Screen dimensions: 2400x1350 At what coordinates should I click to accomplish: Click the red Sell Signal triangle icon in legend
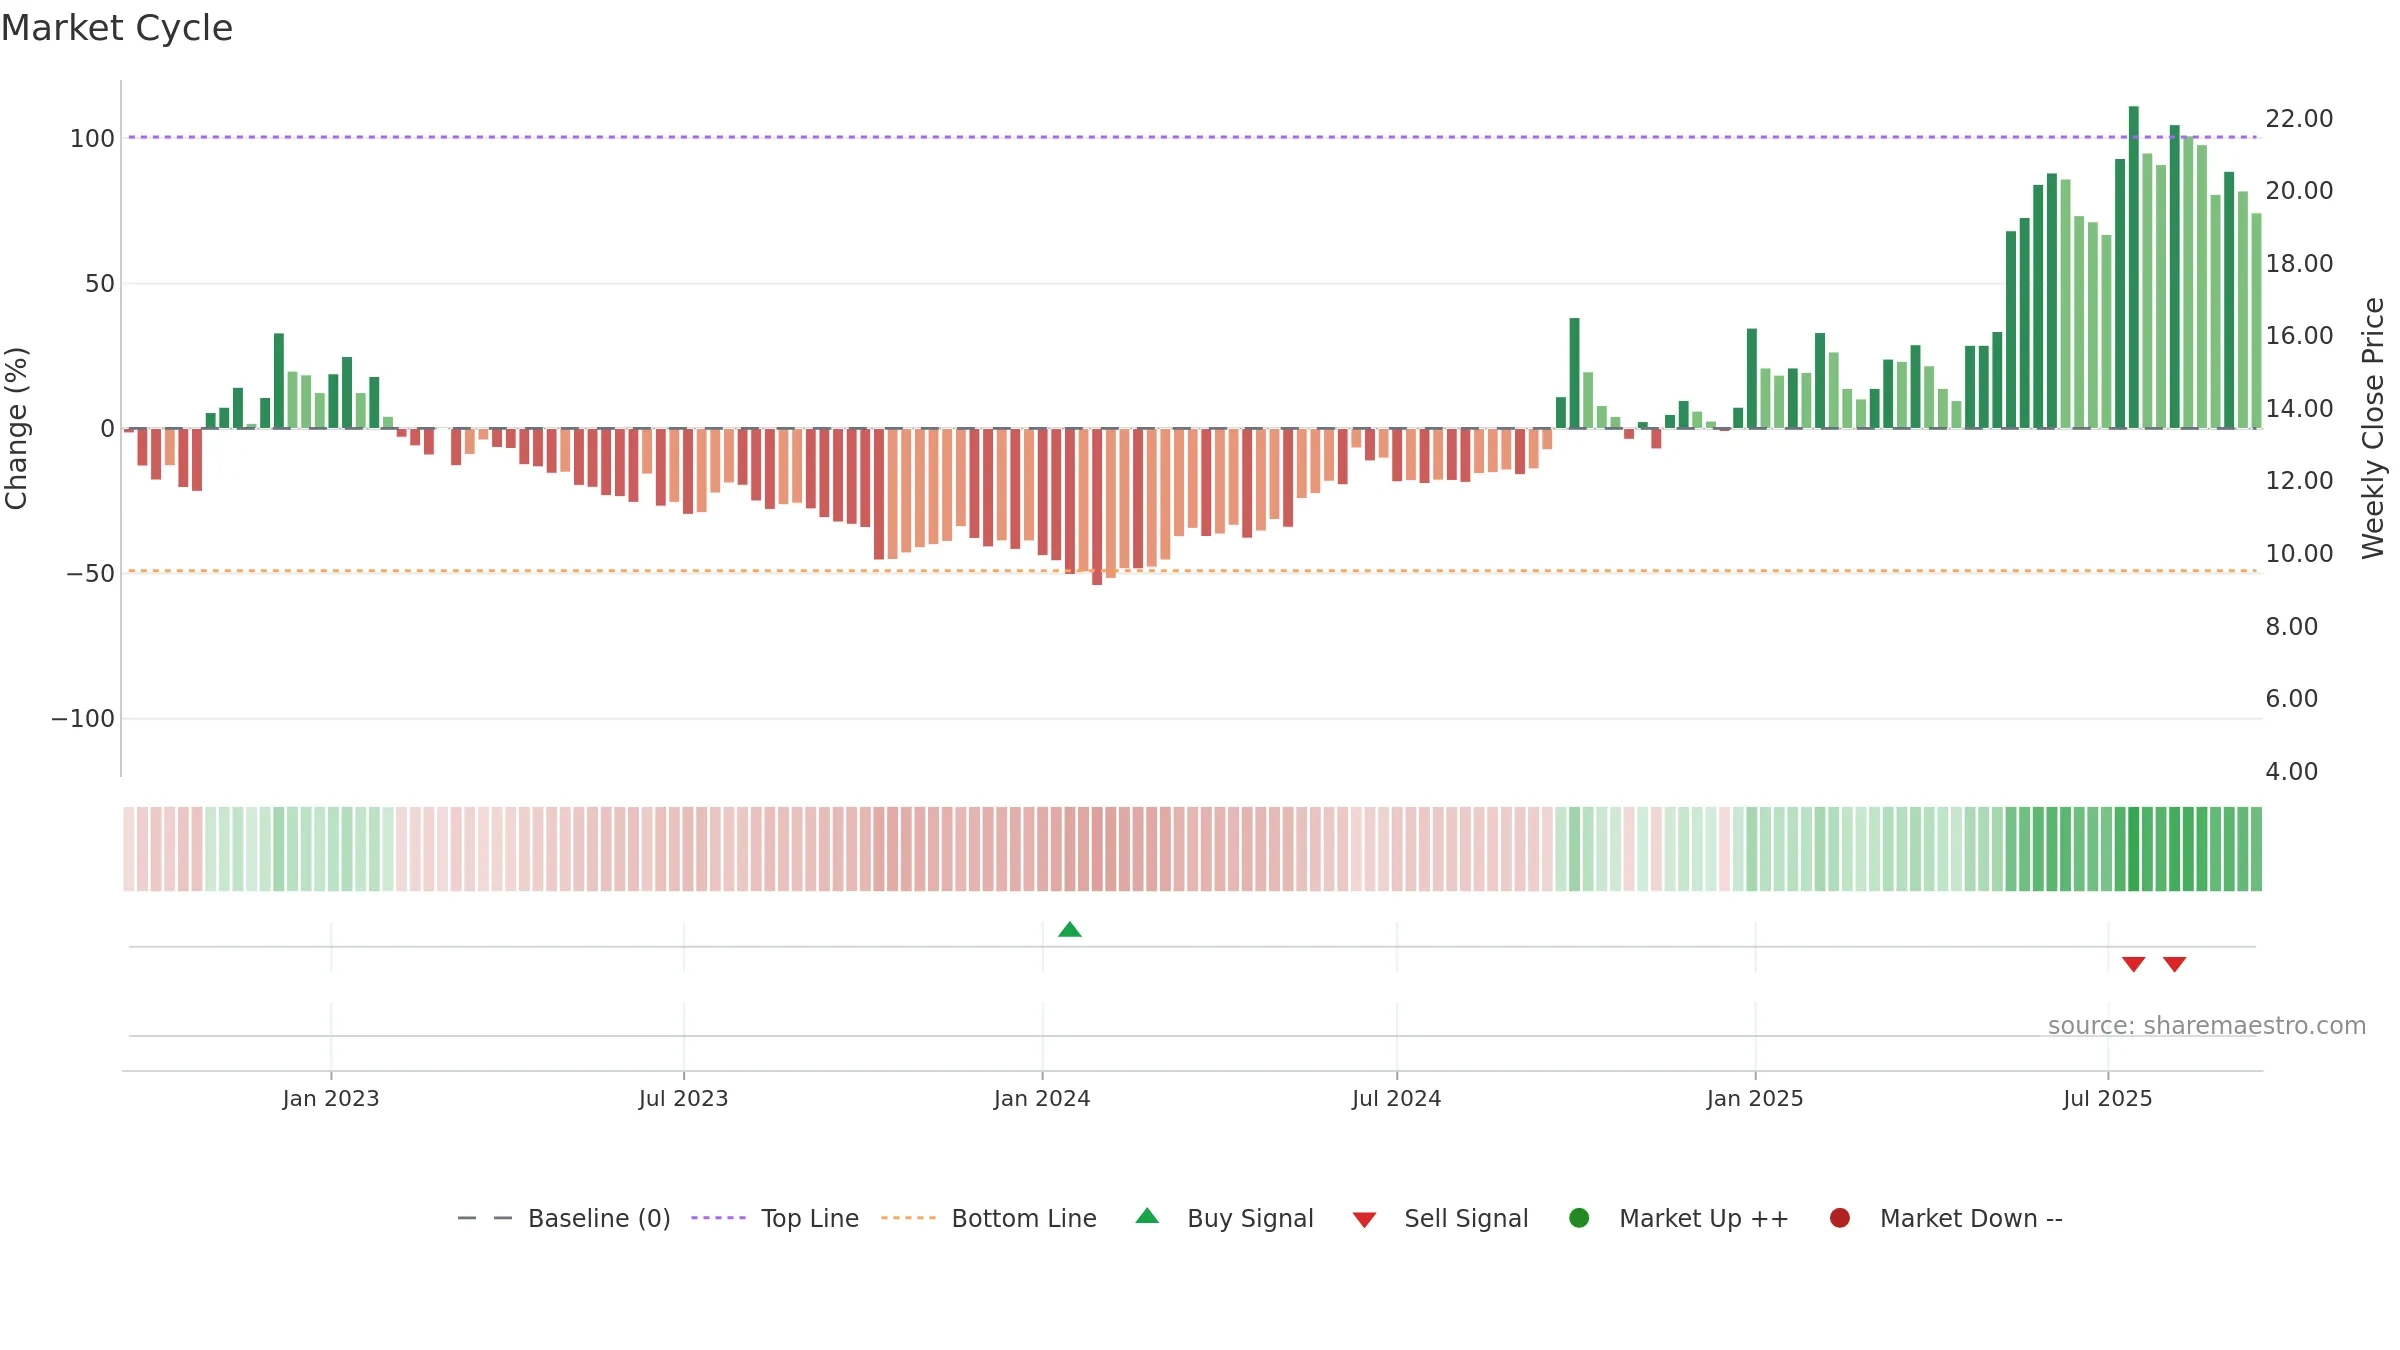(1365, 1220)
